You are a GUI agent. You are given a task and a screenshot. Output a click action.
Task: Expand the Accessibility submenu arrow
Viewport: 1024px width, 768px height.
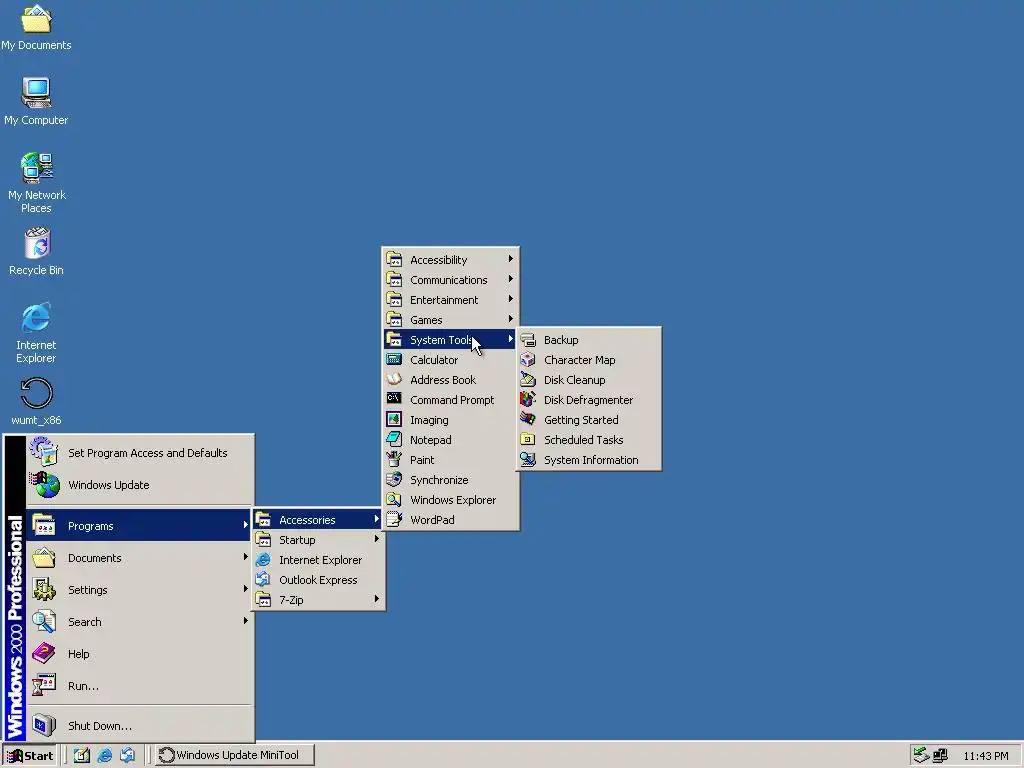tap(511, 259)
